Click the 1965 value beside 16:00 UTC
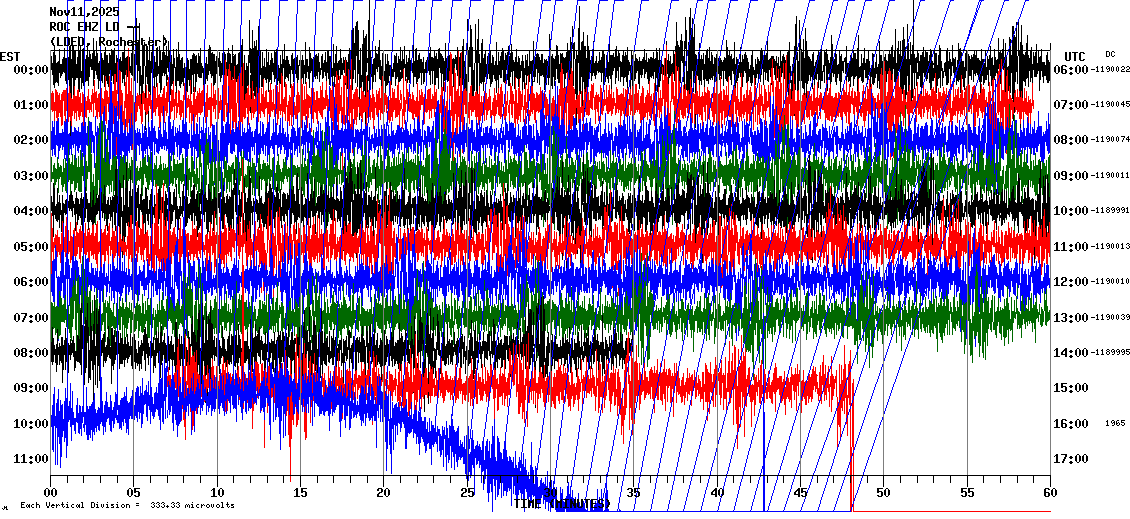 pyautogui.click(x=1115, y=423)
